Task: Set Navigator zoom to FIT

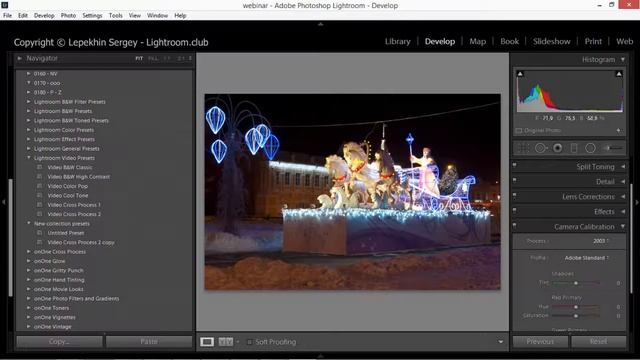Action: pos(139,58)
